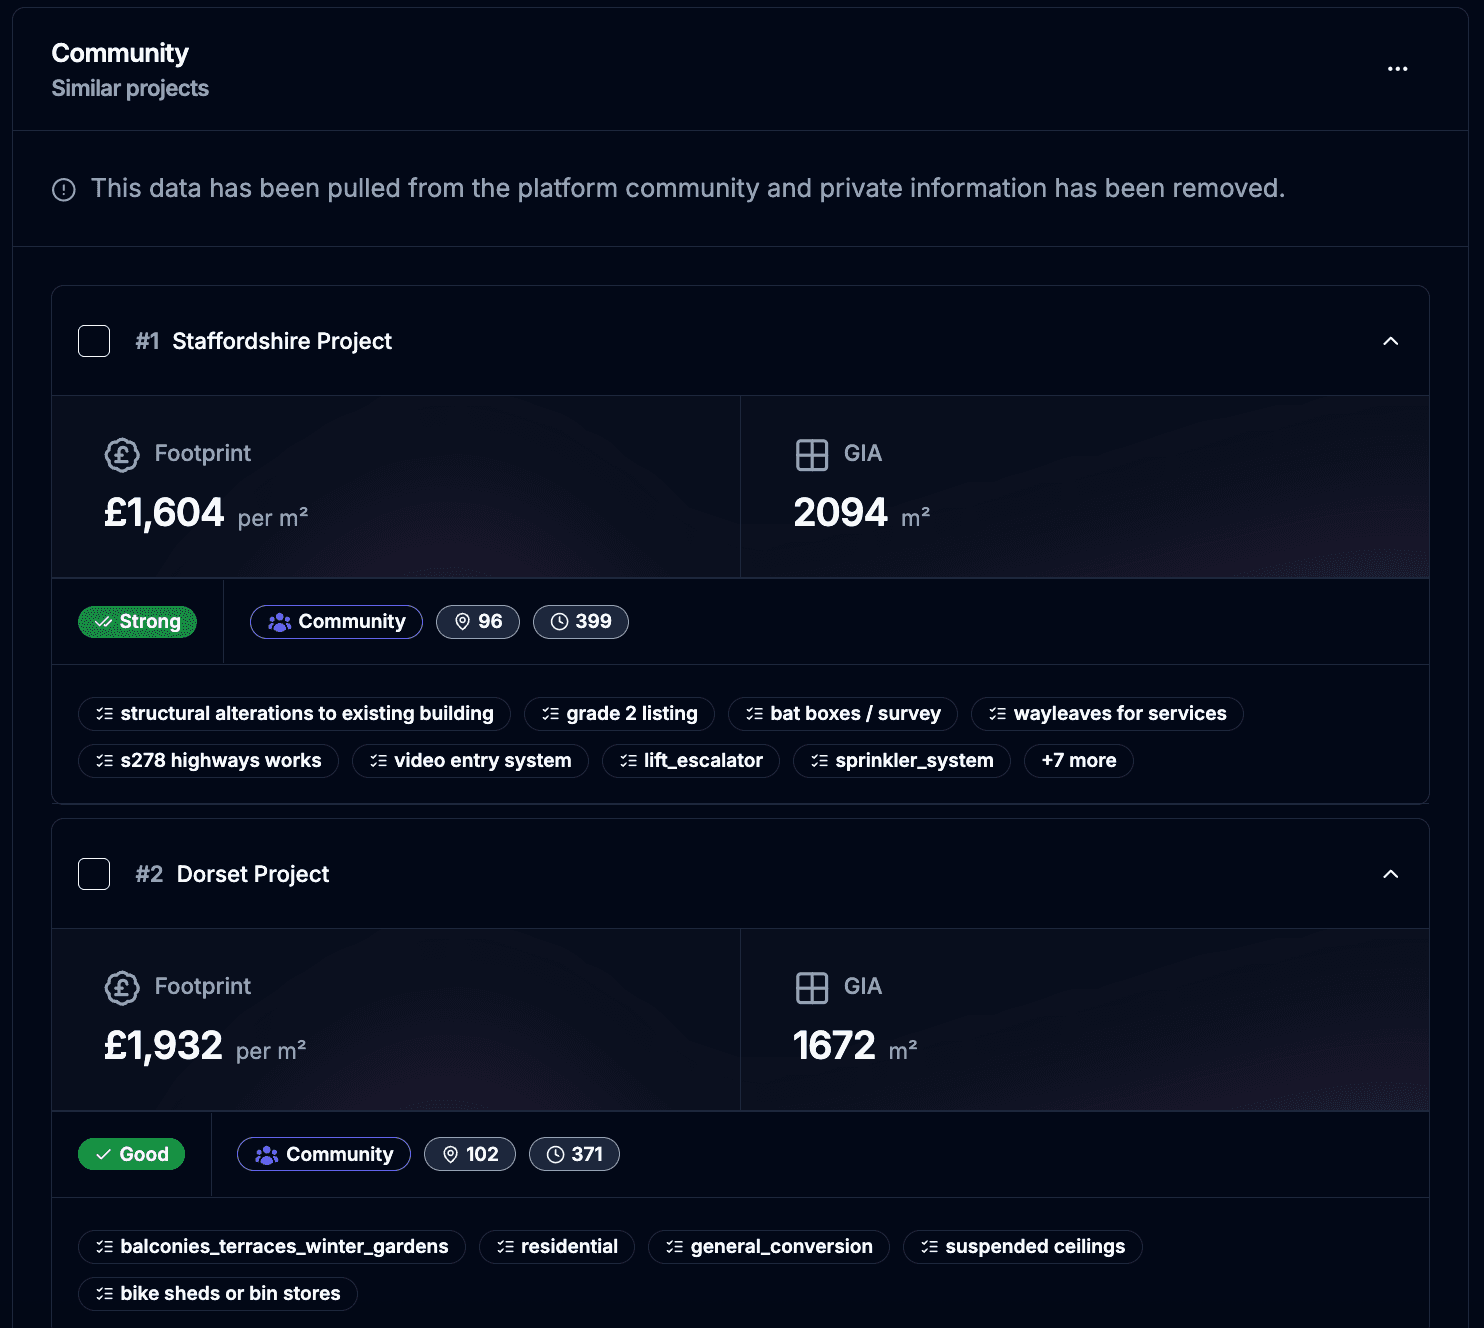This screenshot has width=1484, height=1328.
Task: Click the Dorset Footprint pound icon
Action: point(122,988)
